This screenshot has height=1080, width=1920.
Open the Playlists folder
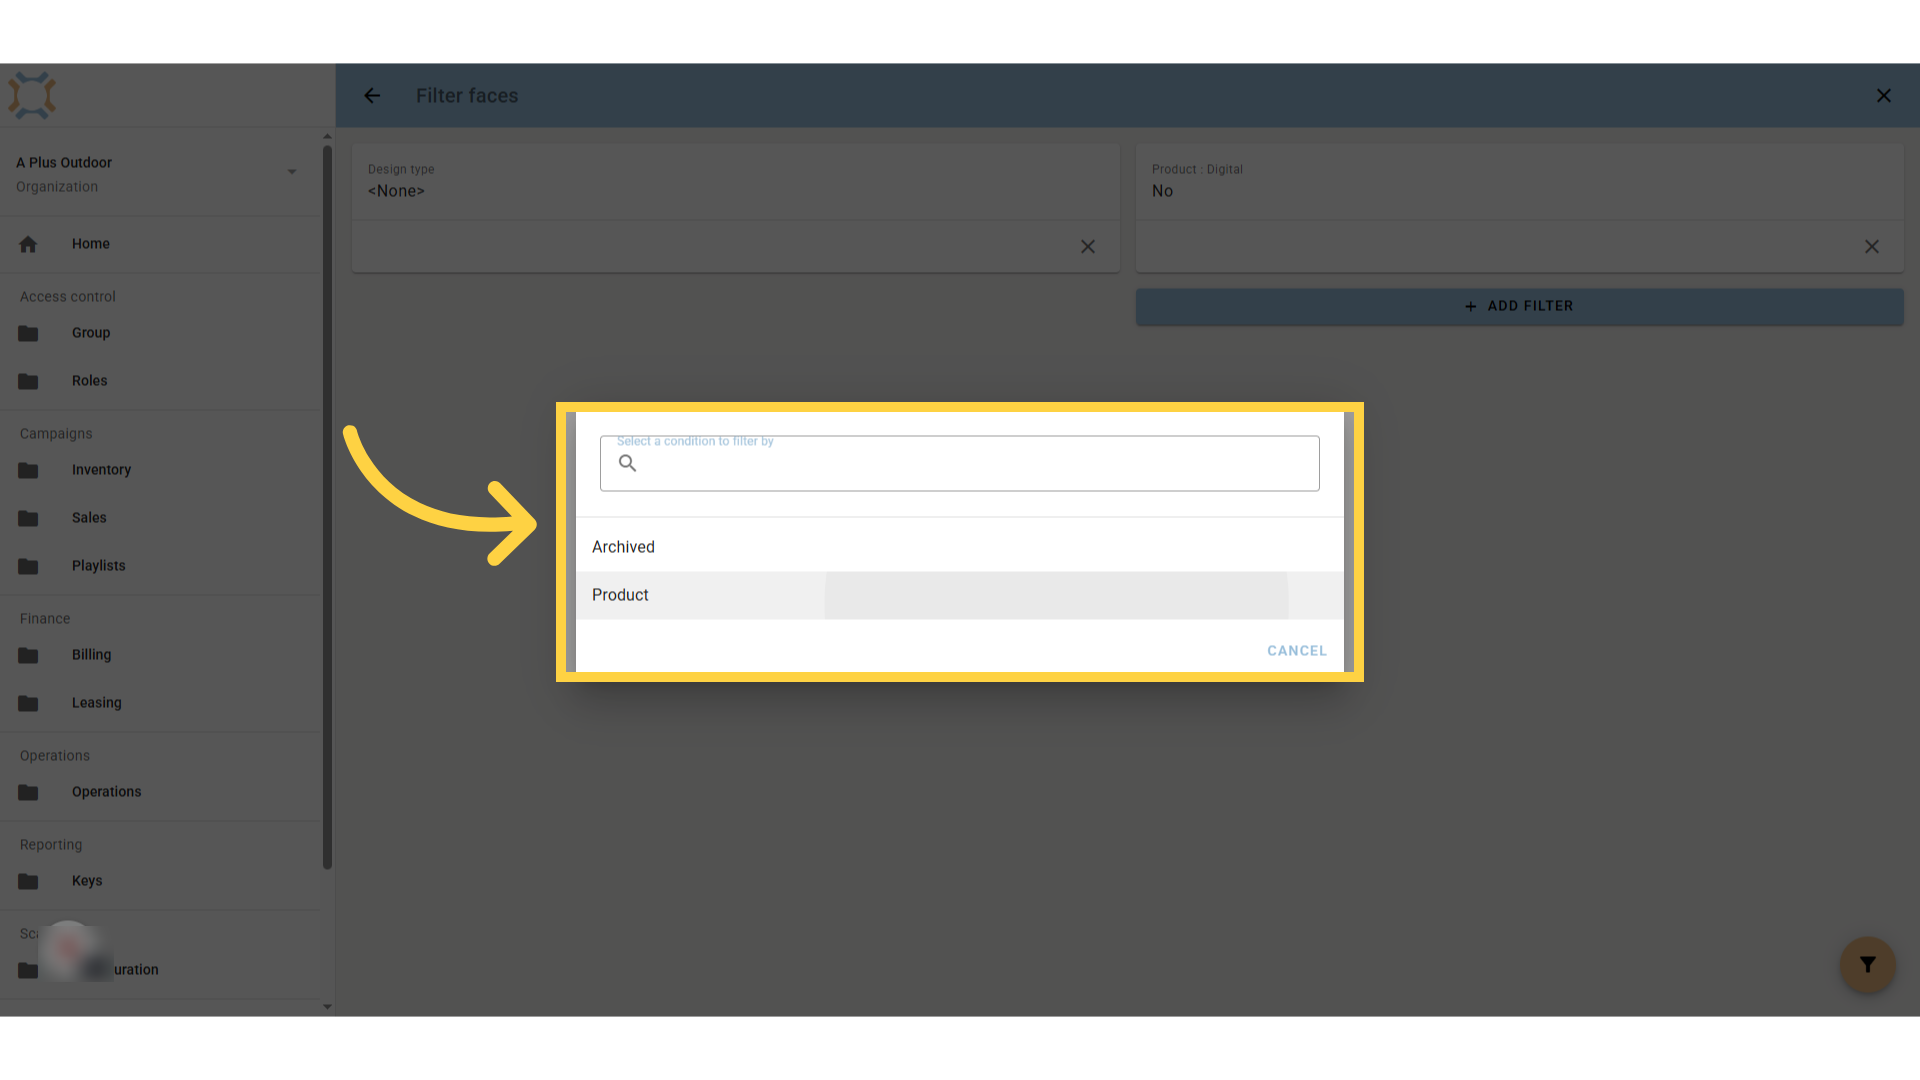(x=160, y=566)
